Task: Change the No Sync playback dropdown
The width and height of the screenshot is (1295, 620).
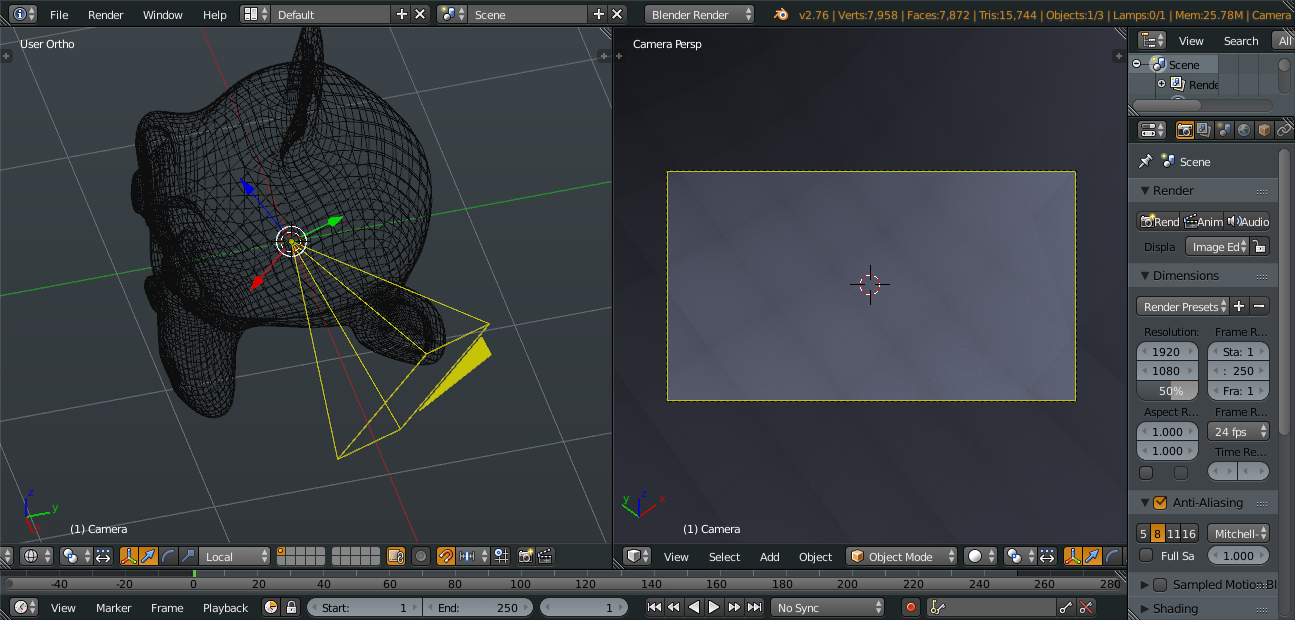Action: click(x=827, y=607)
